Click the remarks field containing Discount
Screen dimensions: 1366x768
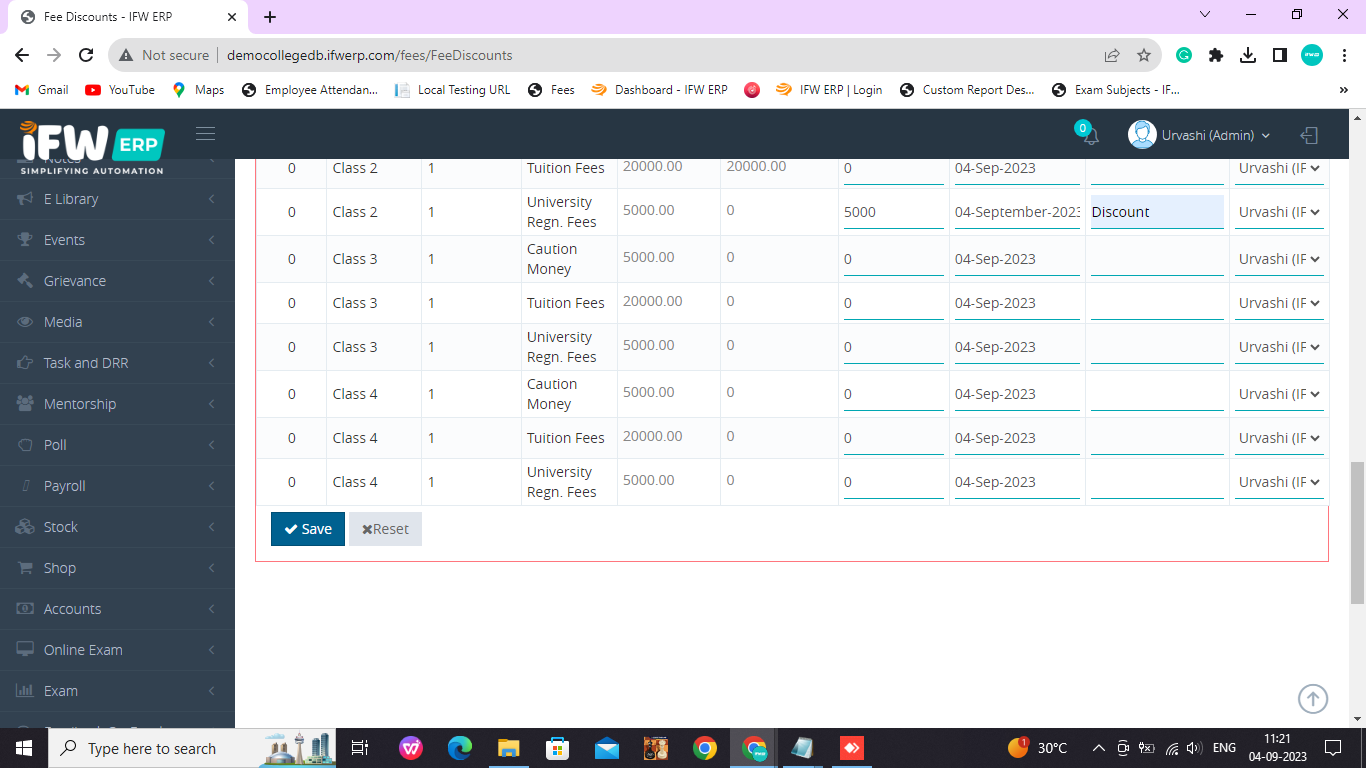pyautogui.click(x=1157, y=212)
